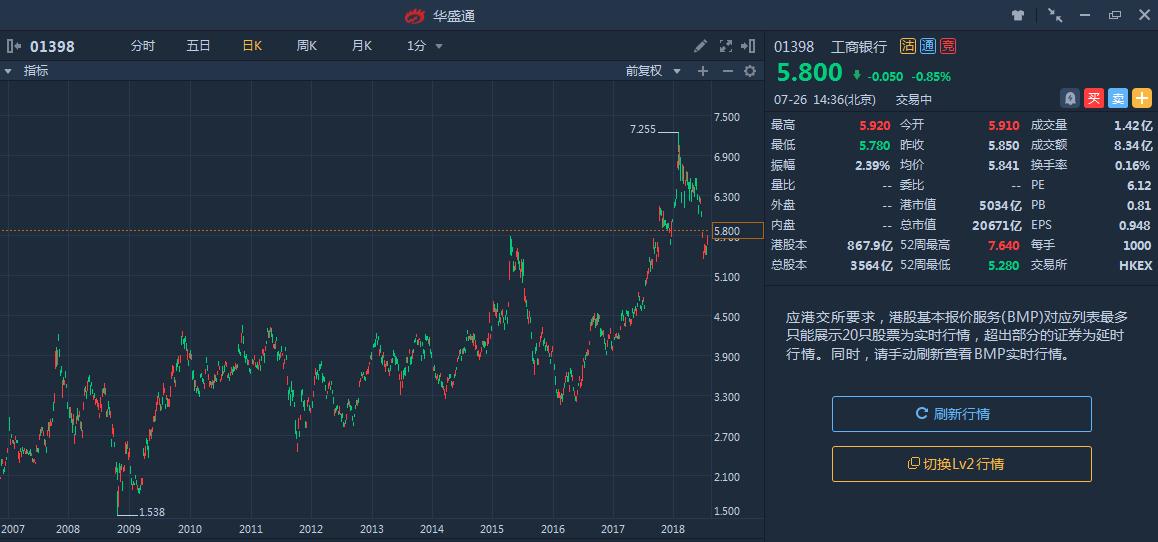1158x542 pixels.
Task: Click the 成交量 value 1.42亿
Action: pyautogui.click(x=1133, y=126)
